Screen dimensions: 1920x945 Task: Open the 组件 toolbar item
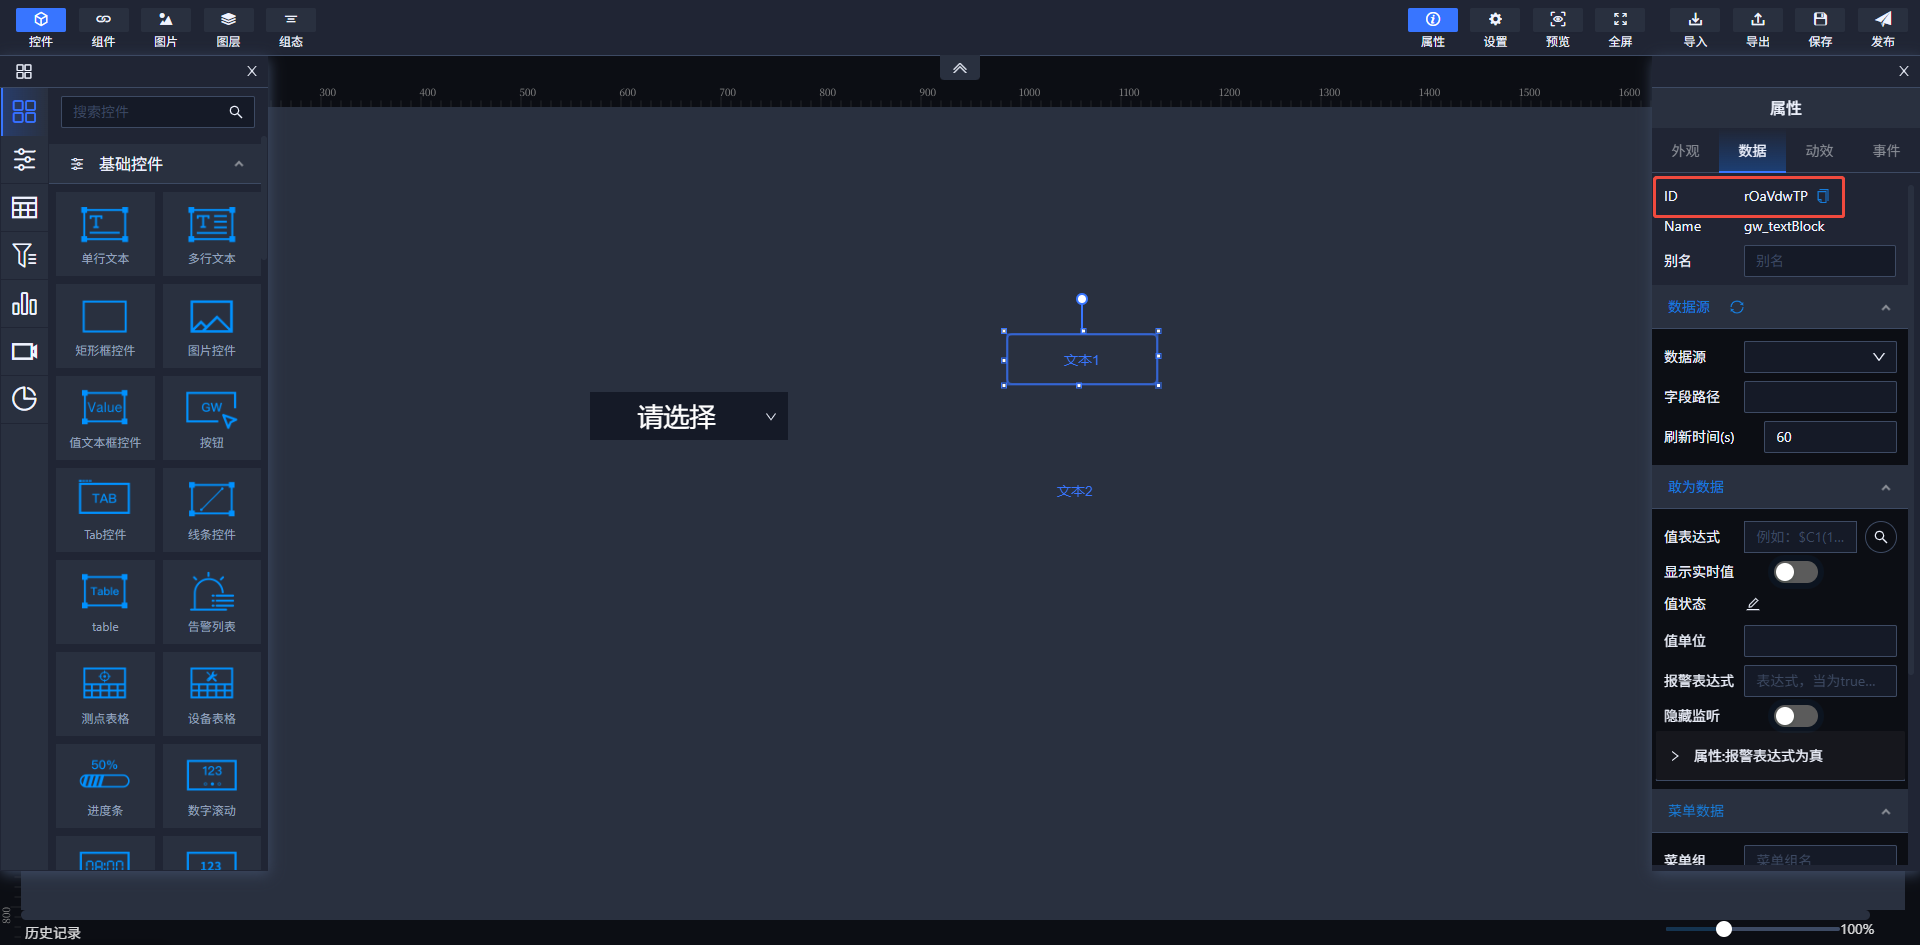(x=103, y=28)
